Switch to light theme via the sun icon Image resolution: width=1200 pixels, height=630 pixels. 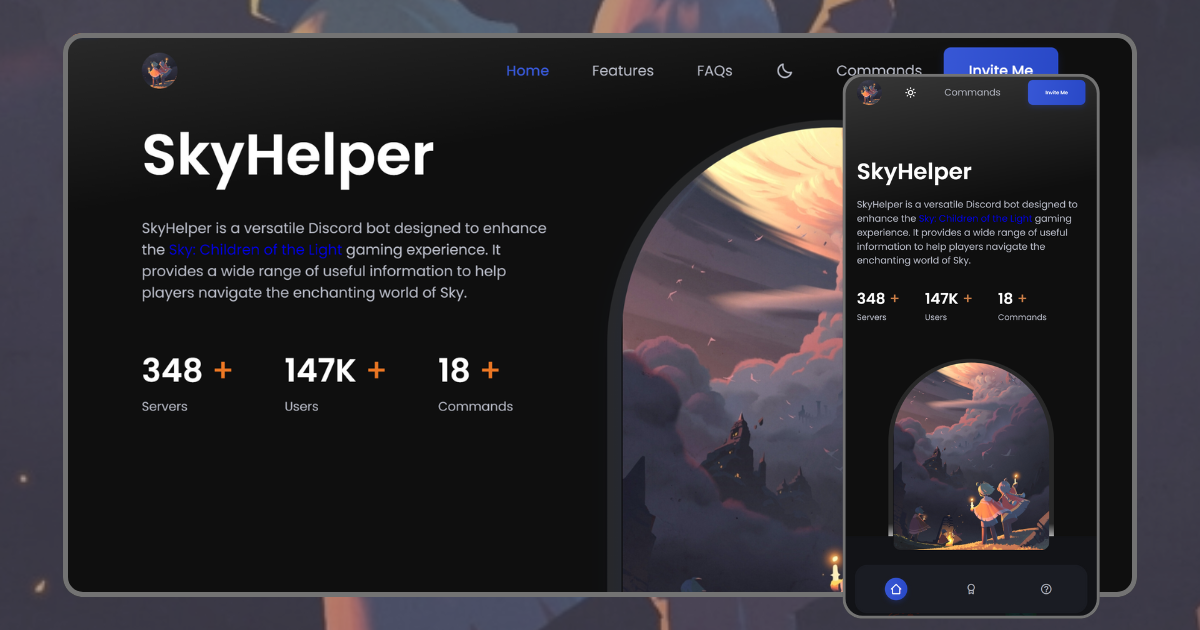coord(911,92)
